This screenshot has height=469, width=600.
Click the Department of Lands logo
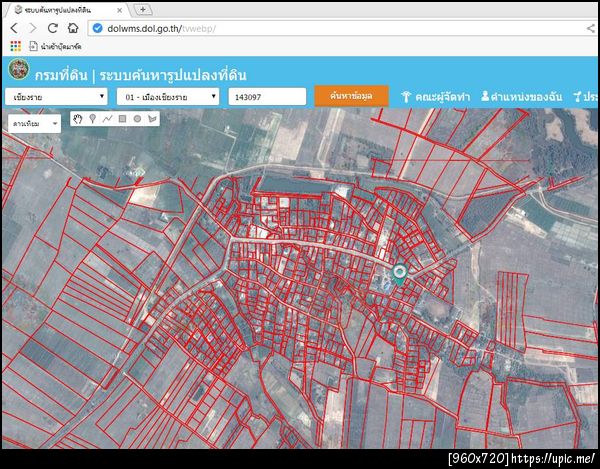(x=18, y=69)
